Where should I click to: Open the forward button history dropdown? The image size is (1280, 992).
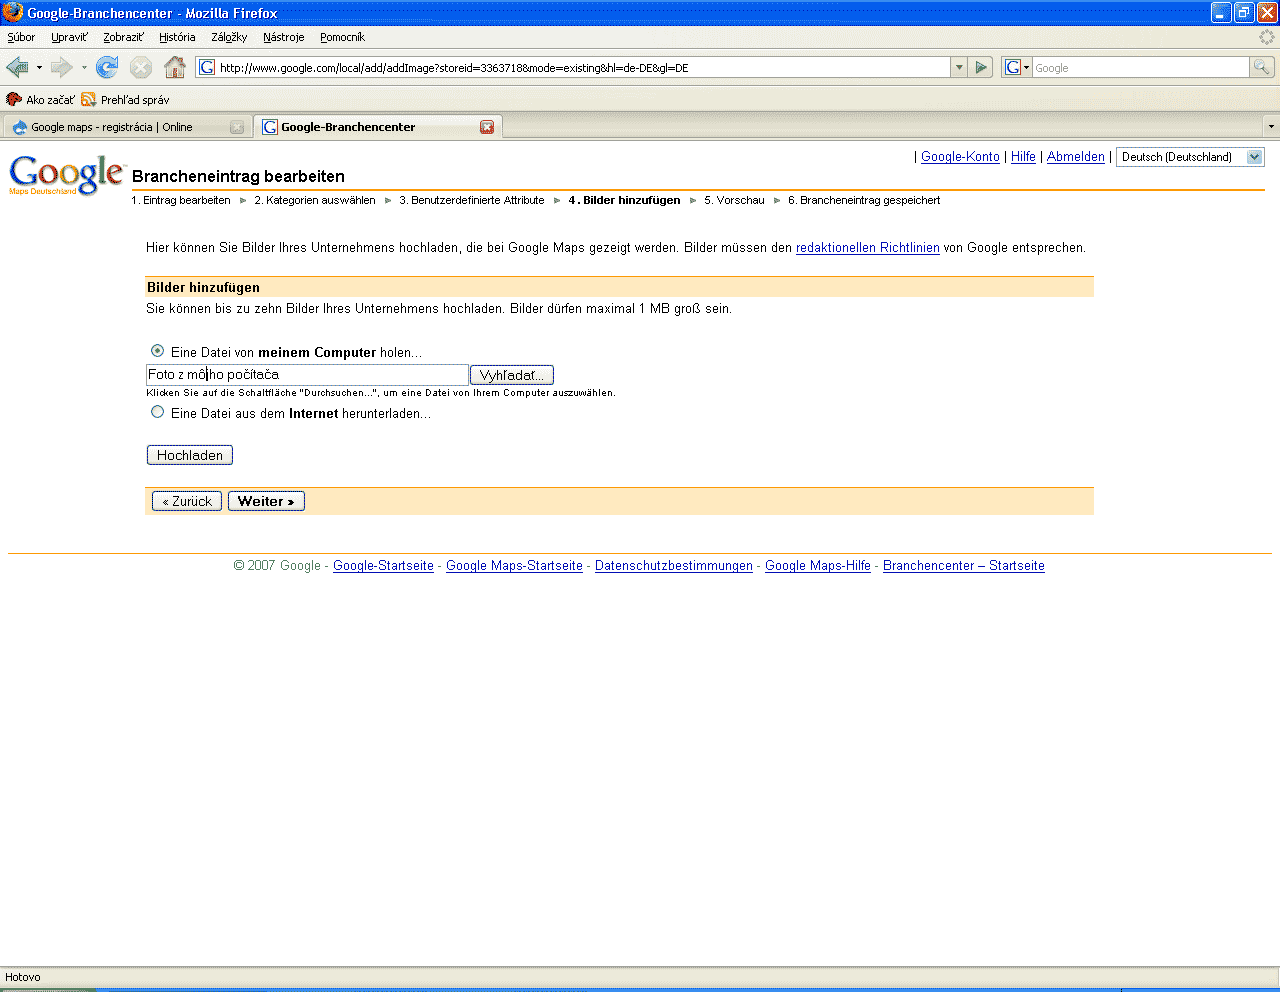[84, 67]
